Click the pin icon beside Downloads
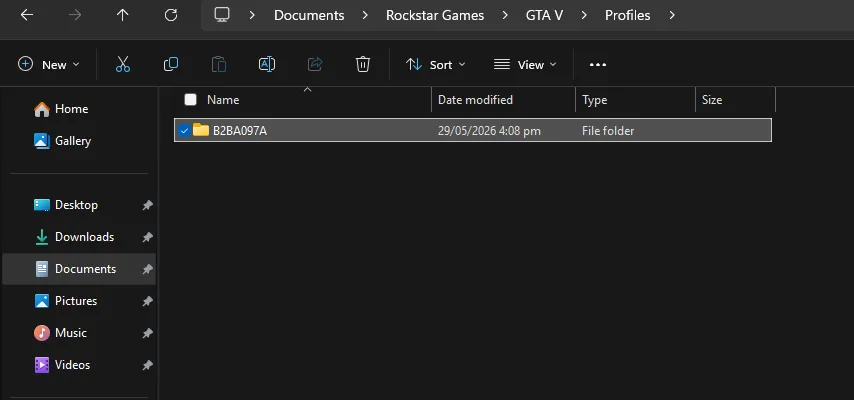This screenshot has width=854, height=400. coord(147,237)
